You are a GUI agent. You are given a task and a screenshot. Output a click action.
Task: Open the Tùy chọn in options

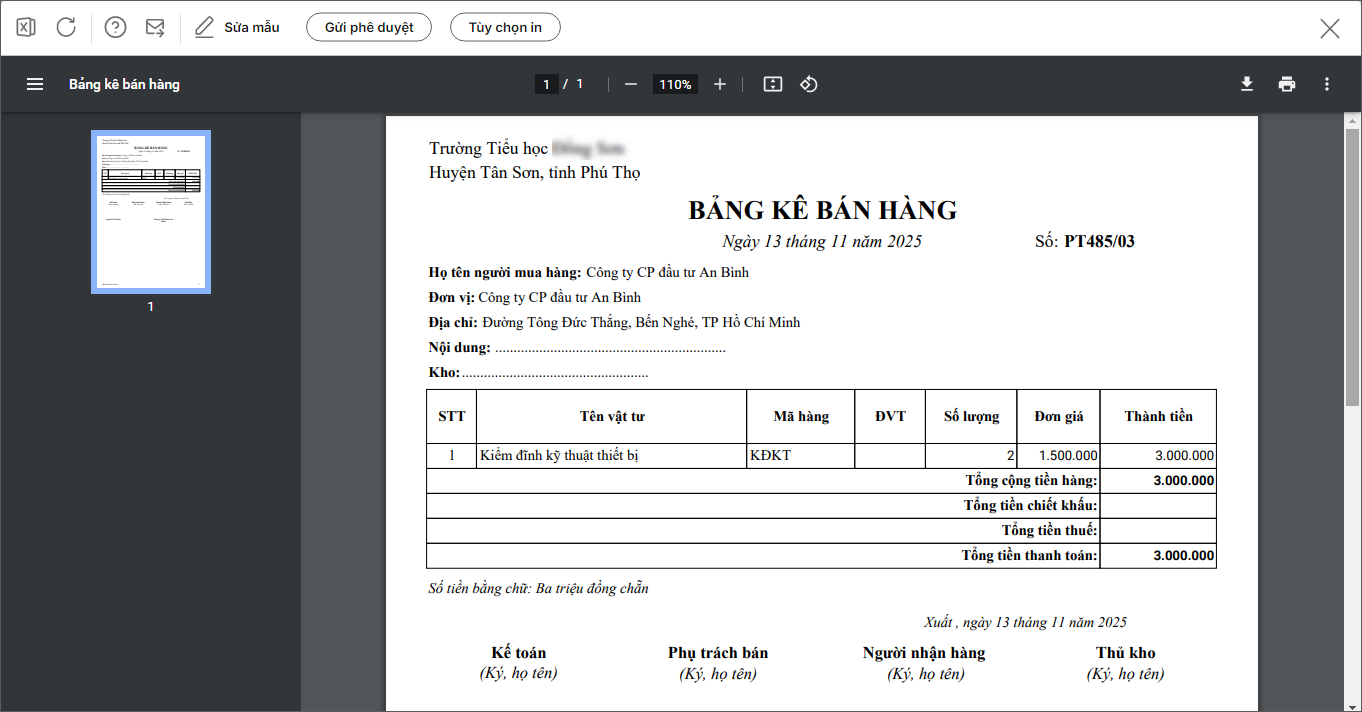click(x=505, y=27)
